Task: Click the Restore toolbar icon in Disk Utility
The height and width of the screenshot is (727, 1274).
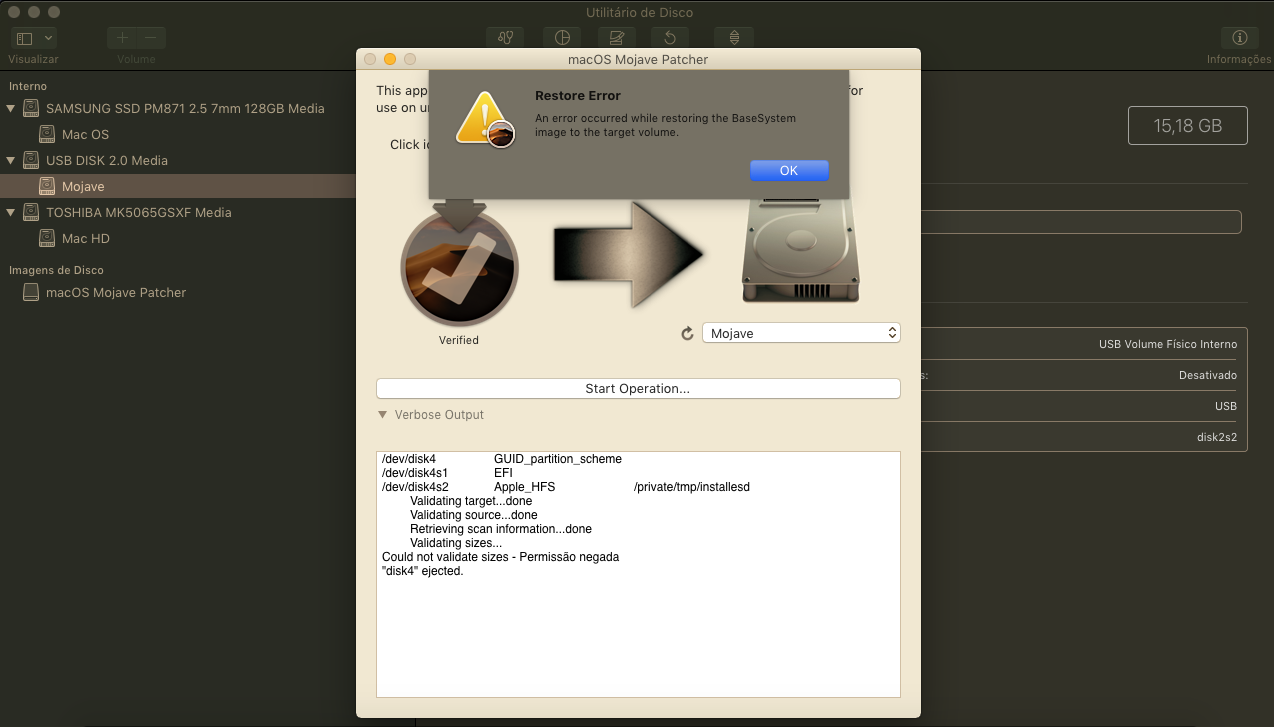Action: tap(670, 38)
